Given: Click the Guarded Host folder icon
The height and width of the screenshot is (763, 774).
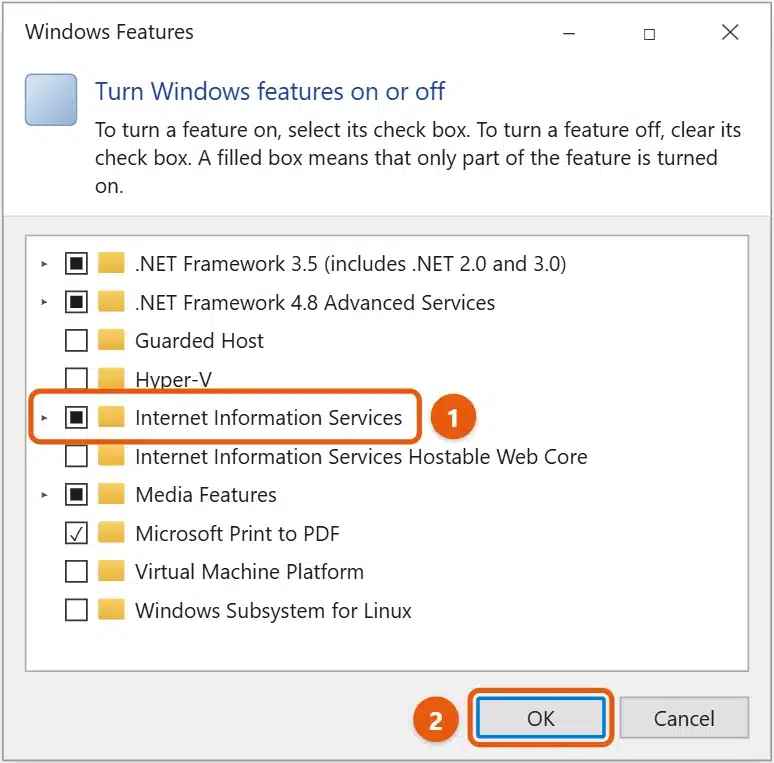Looking at the screenshot, I should [111, 340].
